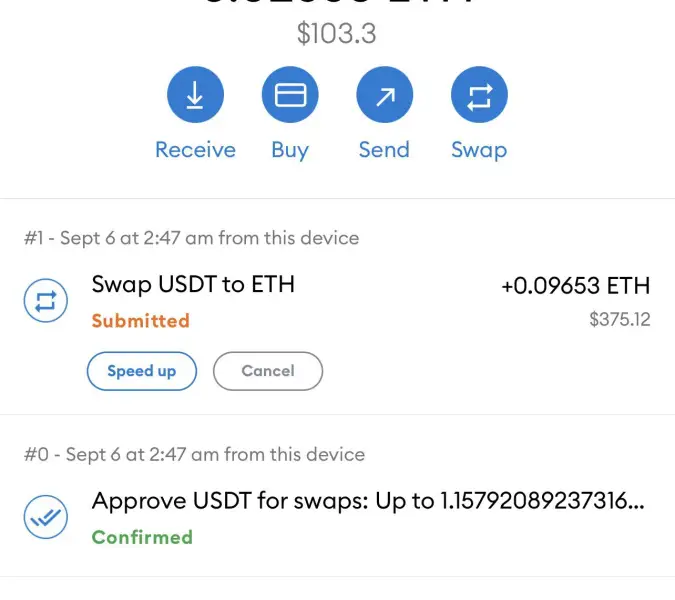675x600 pixels.
Task: Click the #1 Sept 6 transaction header
Action: click(x=191, y=238)
